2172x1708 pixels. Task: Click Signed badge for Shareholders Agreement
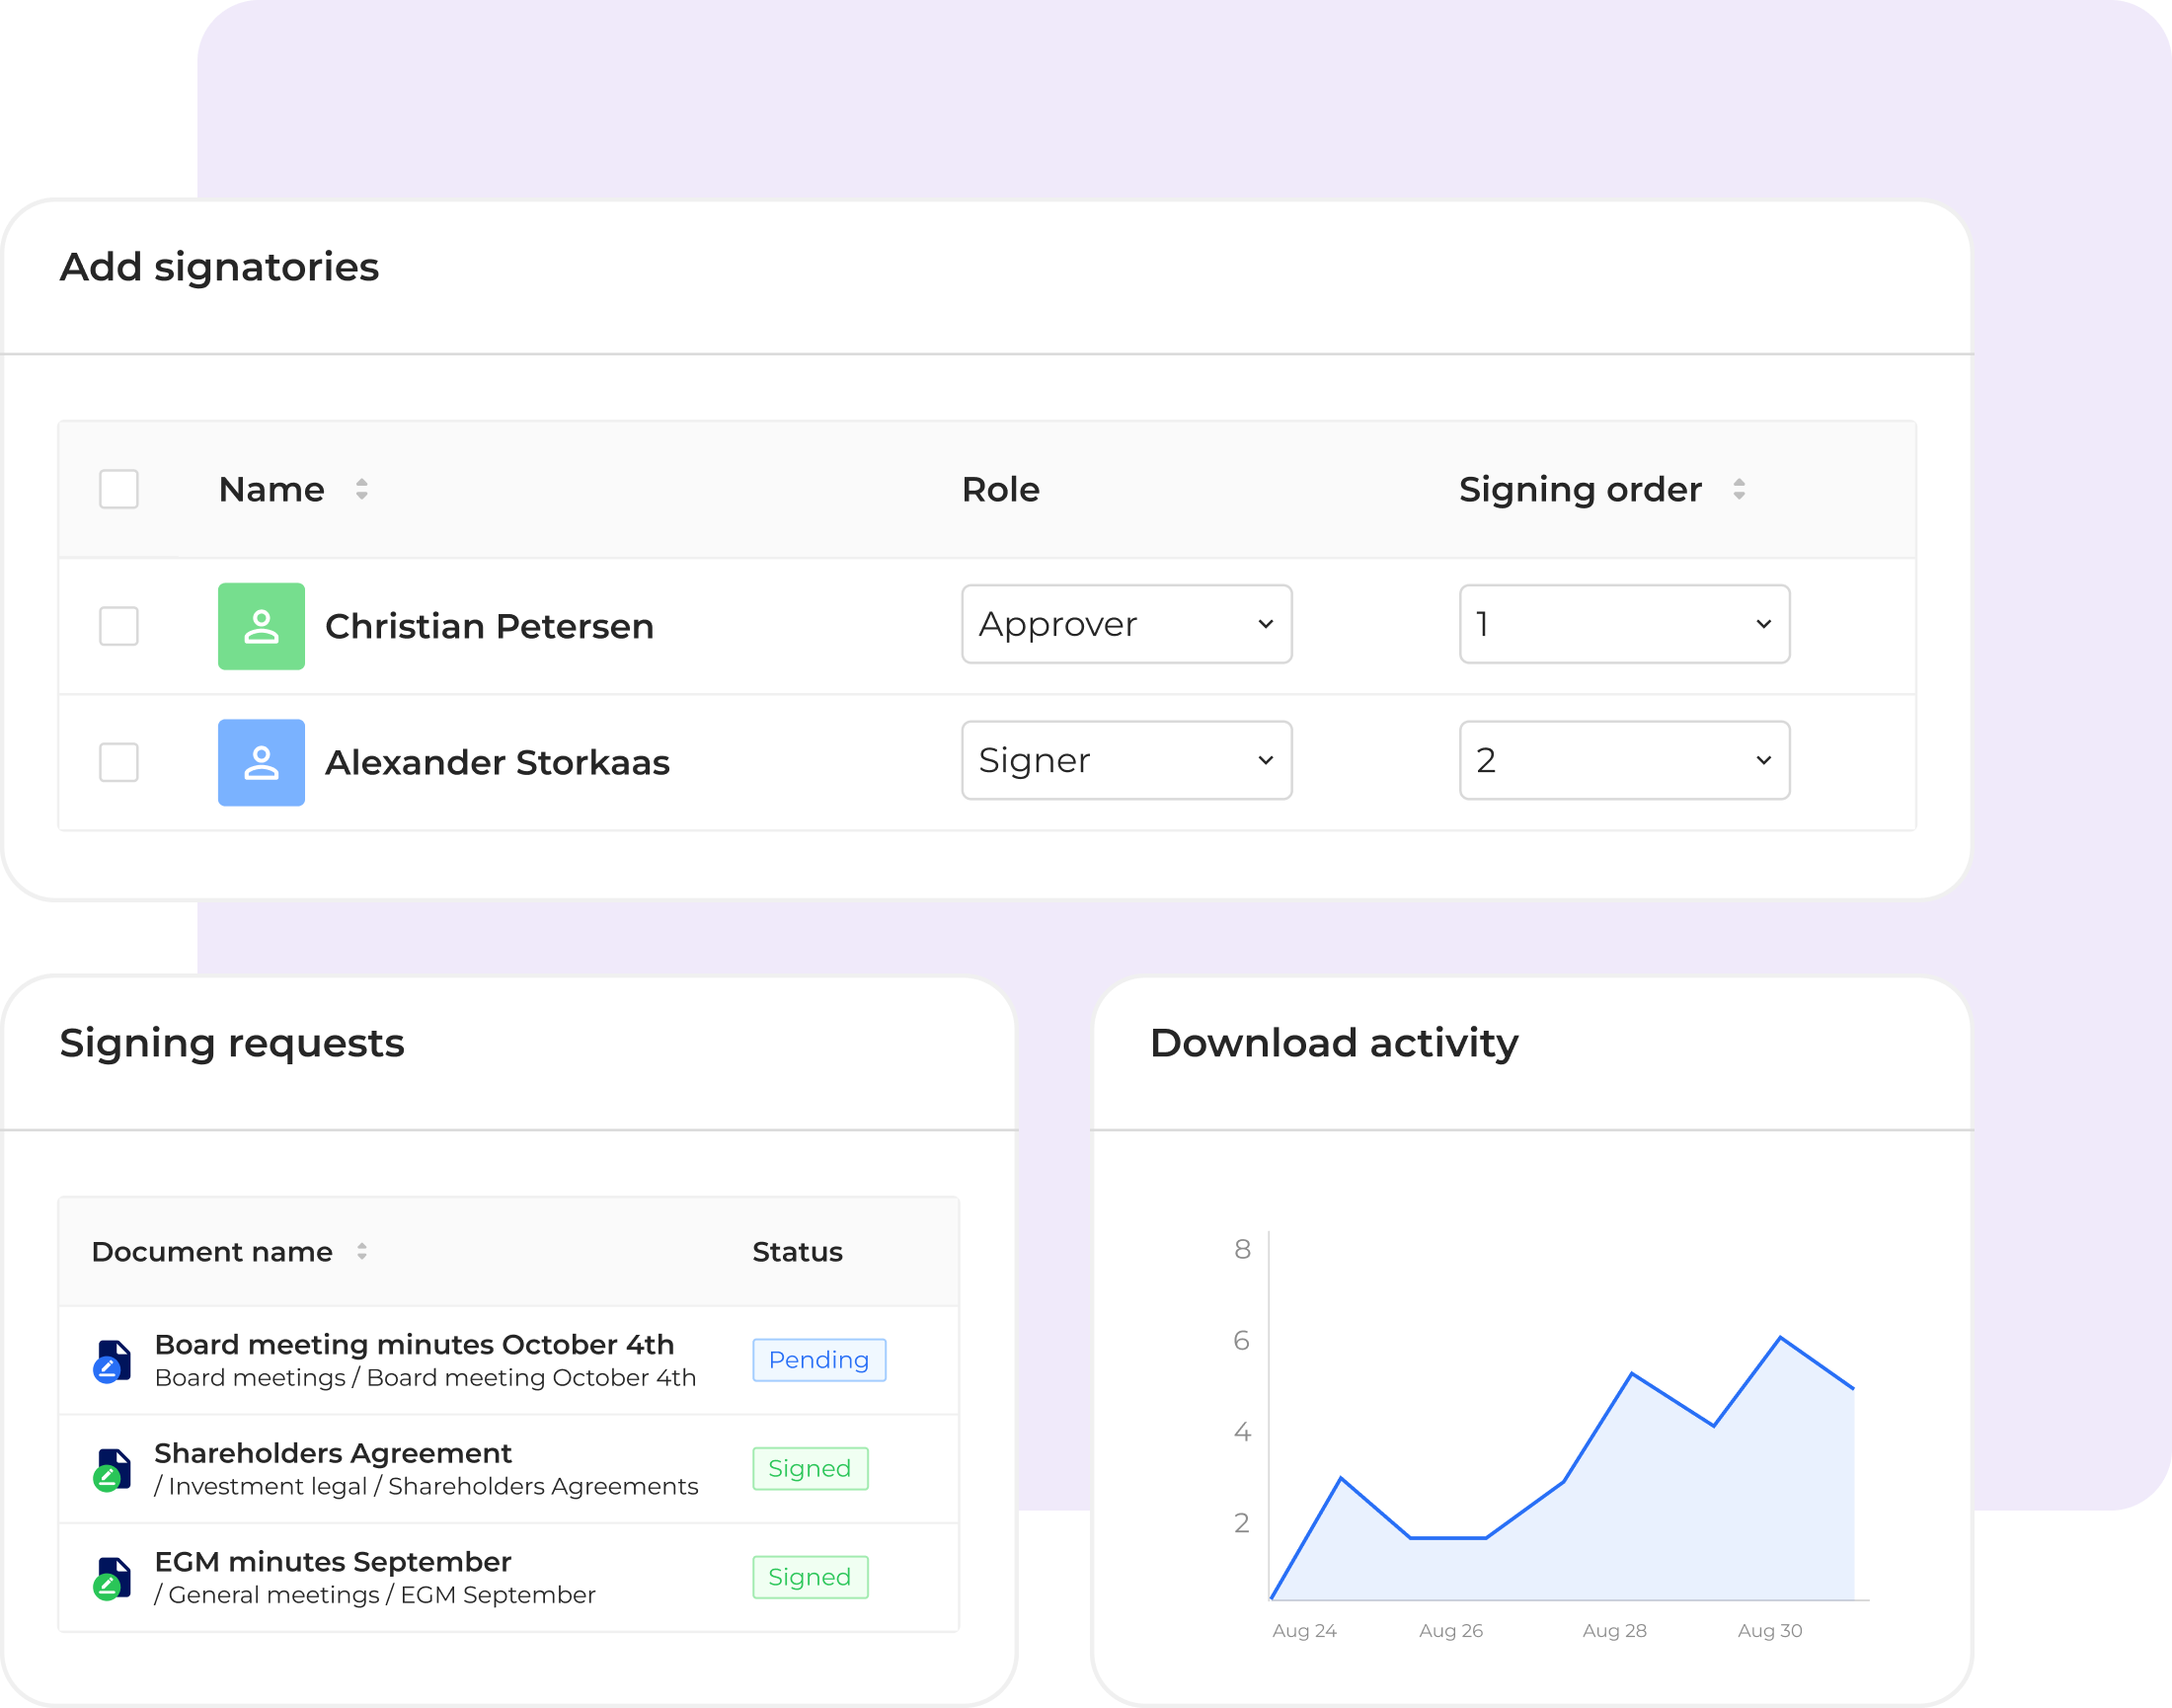[x=809, y=1468]
